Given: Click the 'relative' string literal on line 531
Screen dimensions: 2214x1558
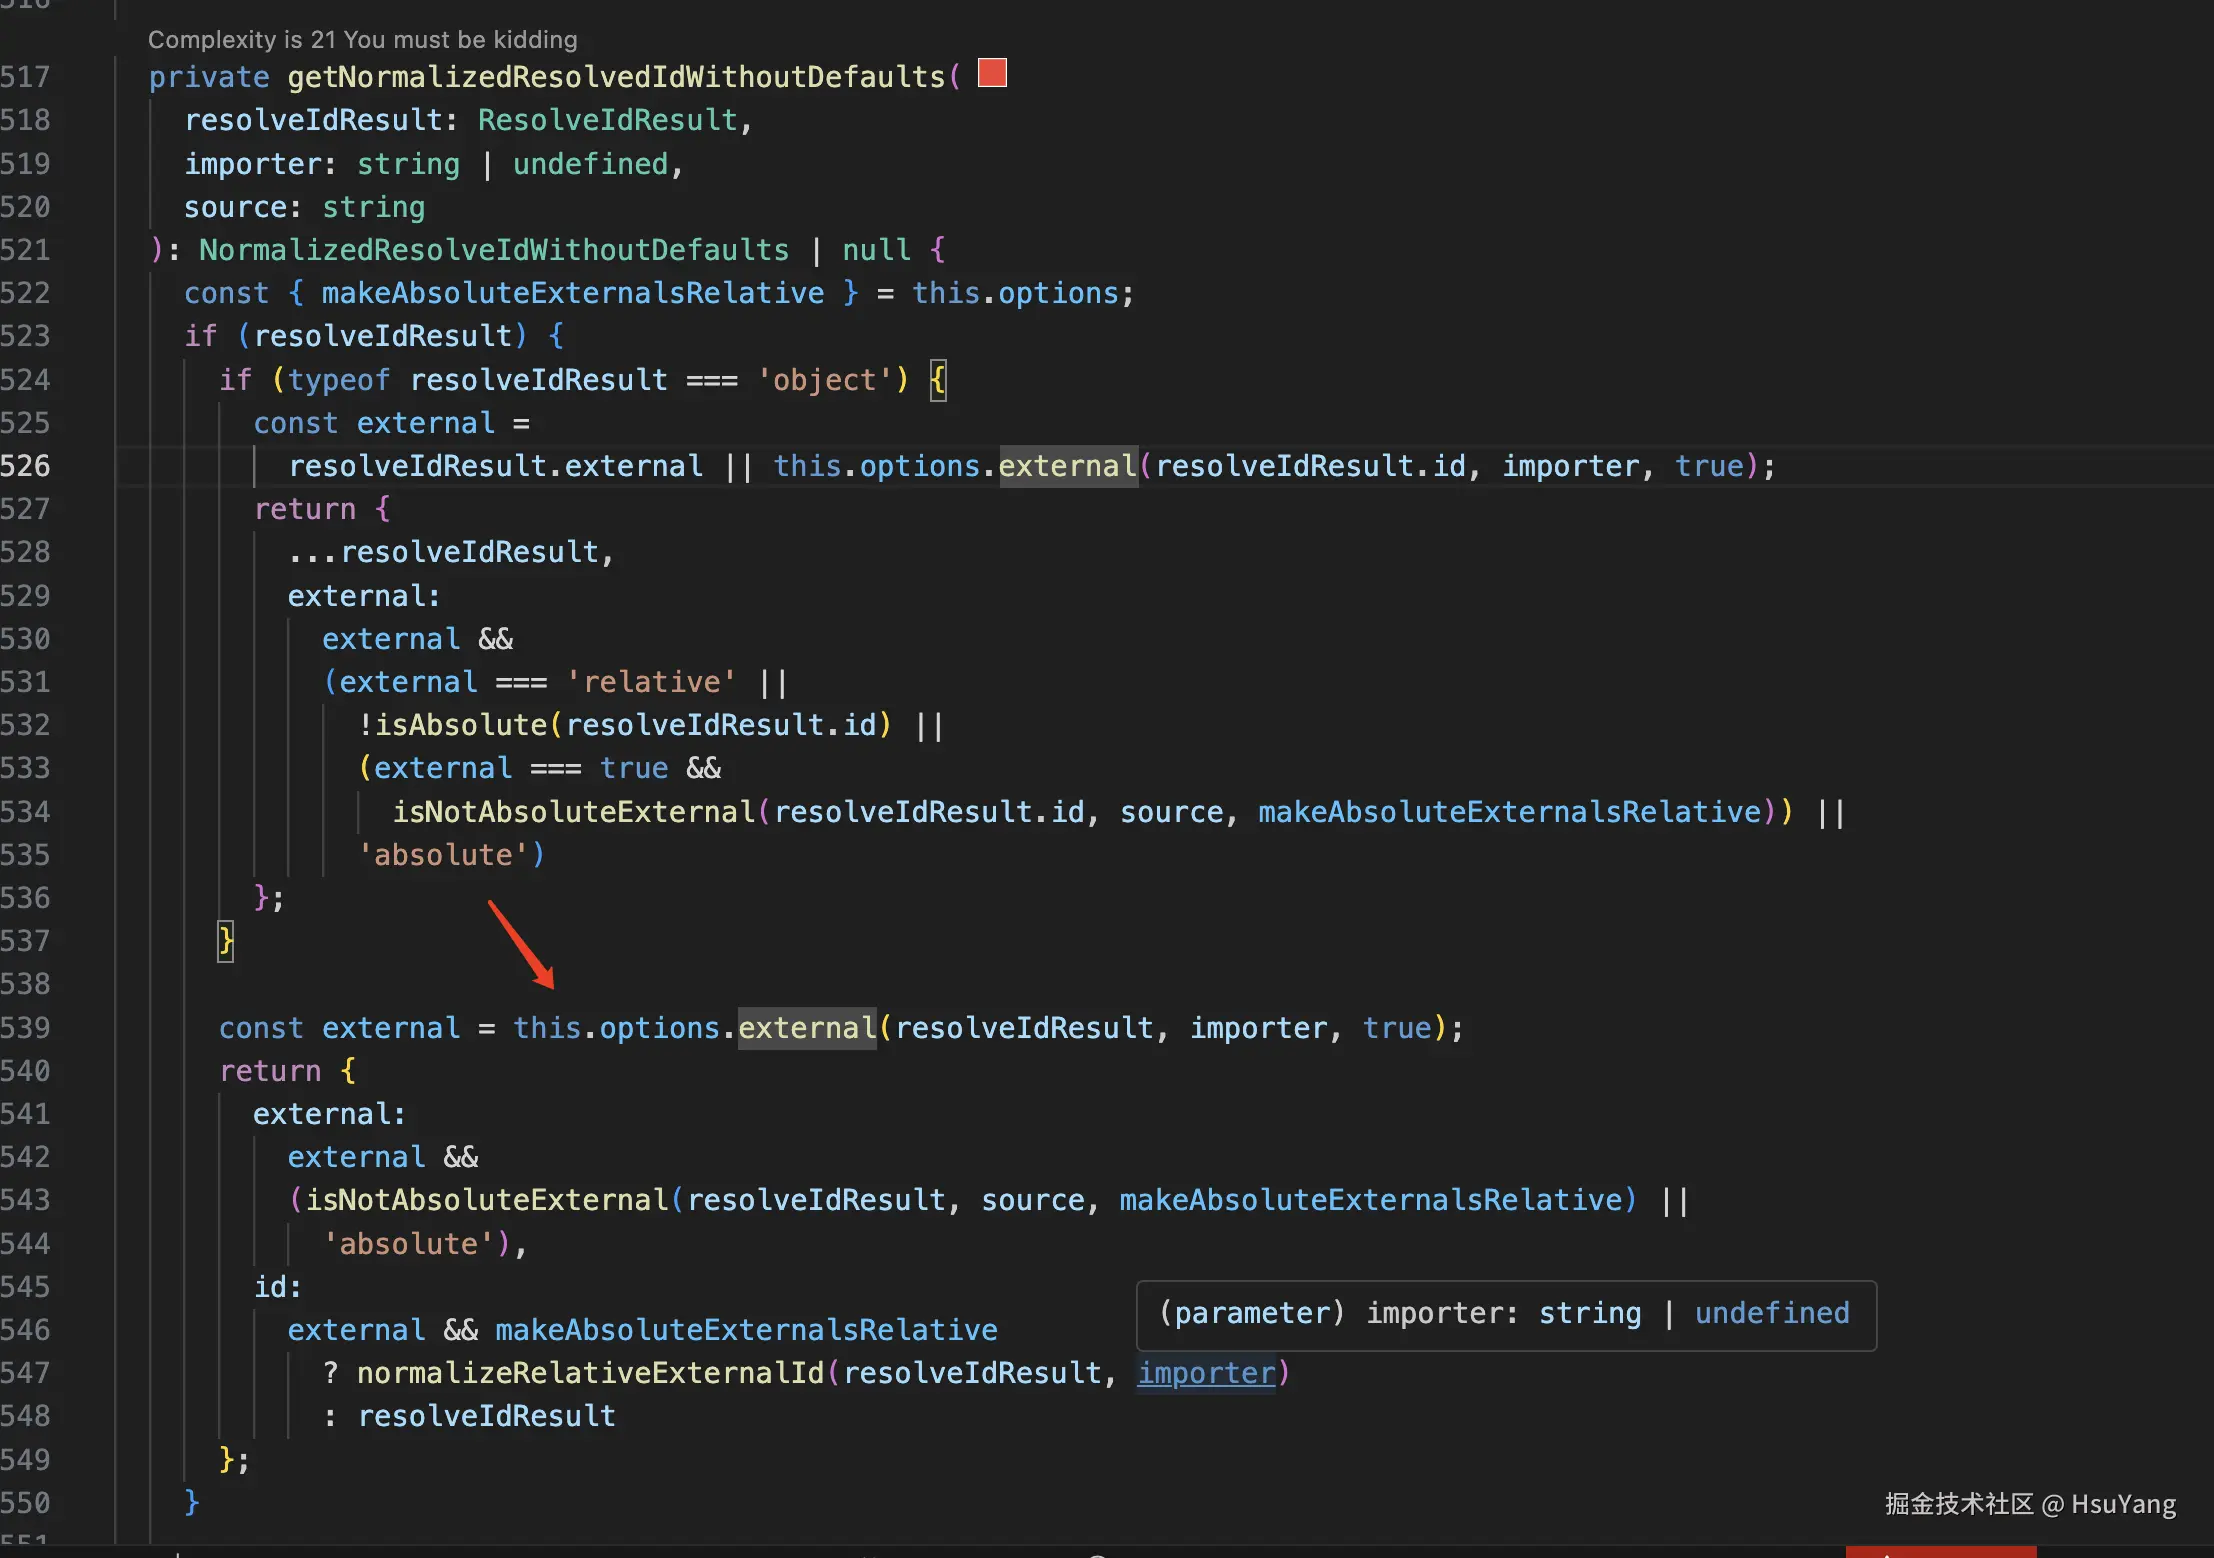Looking at the screenshot, I should [651, 682].
